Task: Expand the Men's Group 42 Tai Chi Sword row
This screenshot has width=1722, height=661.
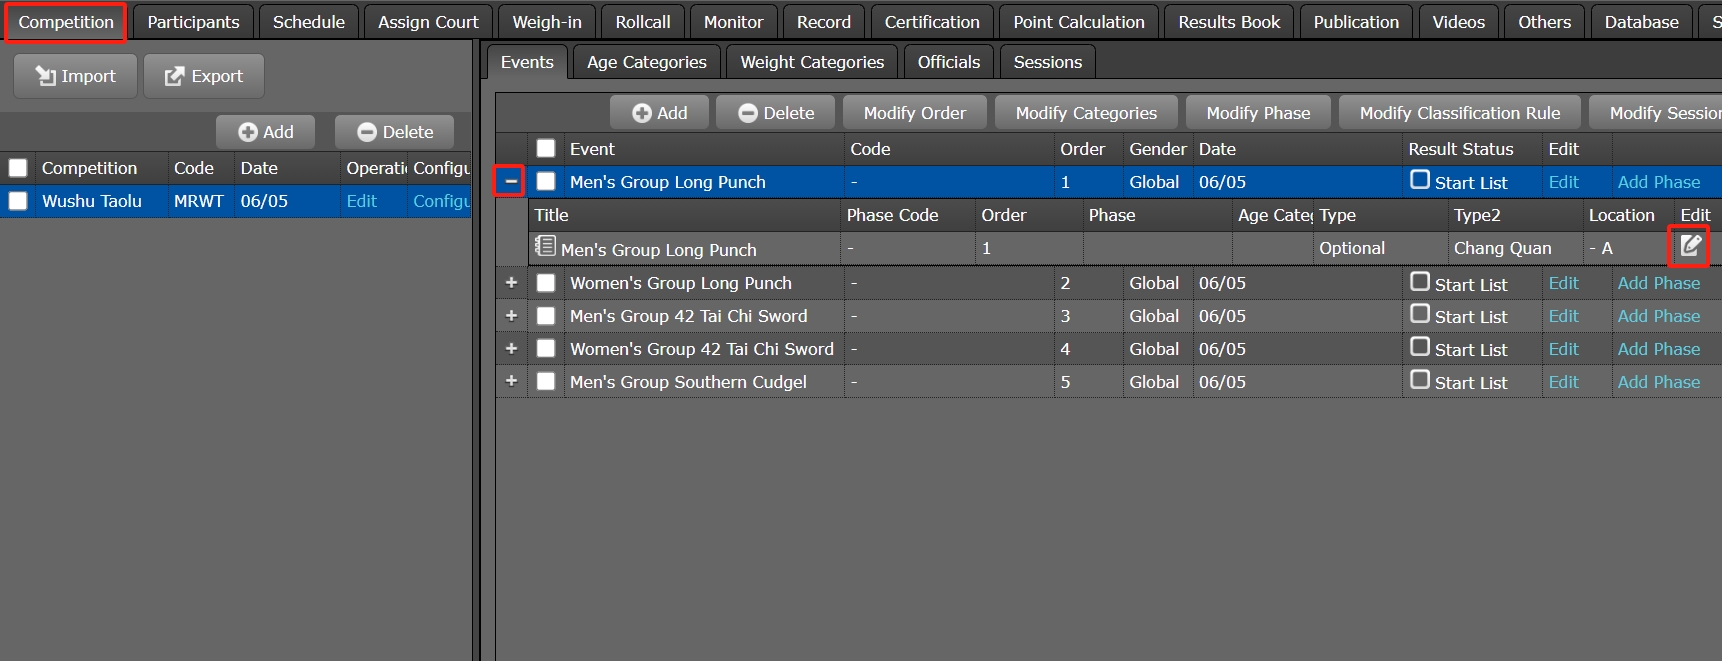Action: tap(511, 316)
